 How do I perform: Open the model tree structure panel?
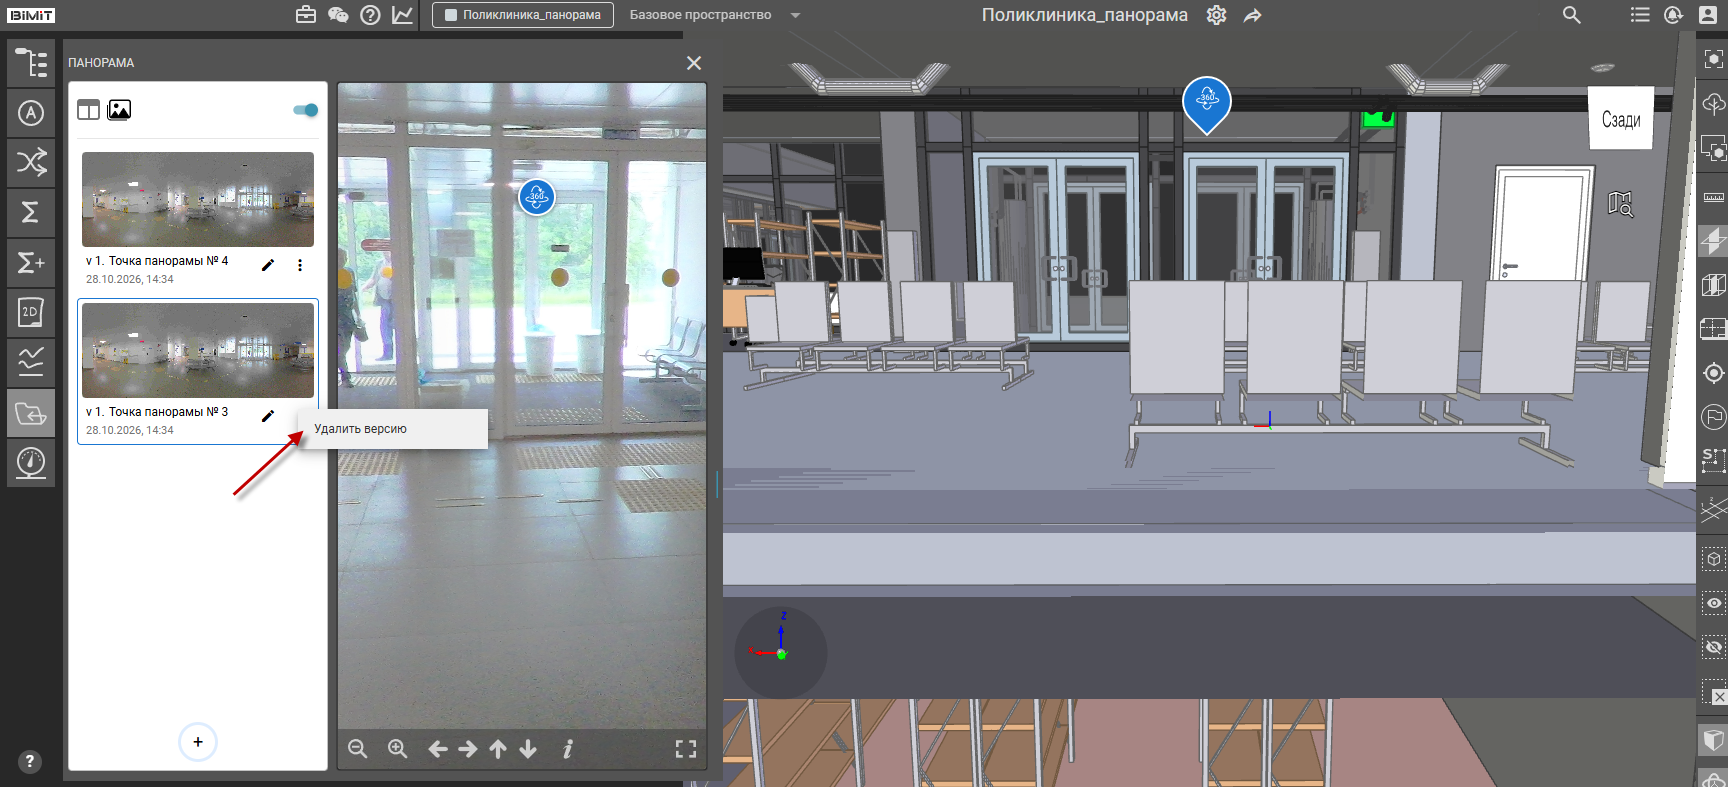31,63
